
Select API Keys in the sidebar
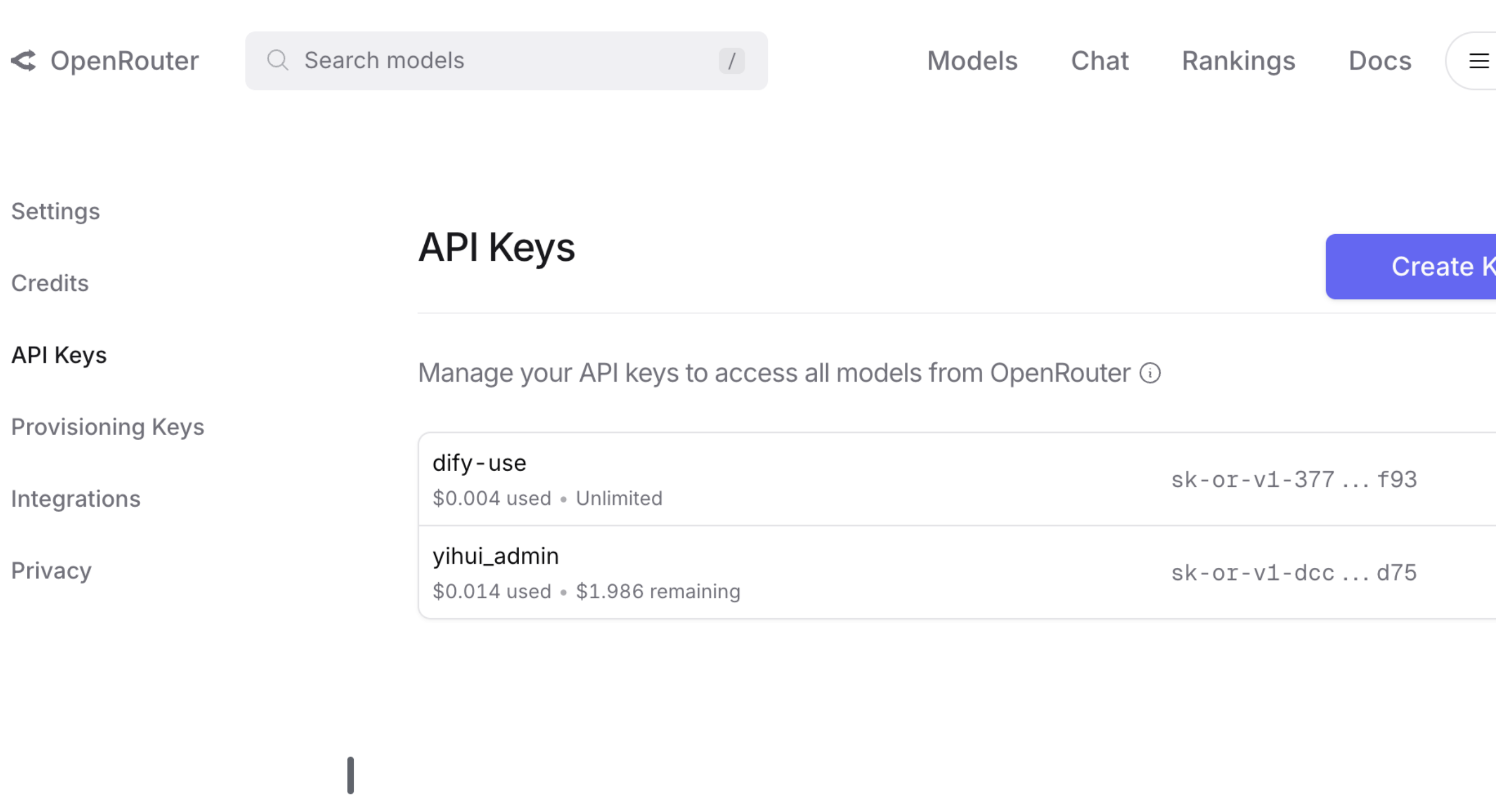(59, 356)
